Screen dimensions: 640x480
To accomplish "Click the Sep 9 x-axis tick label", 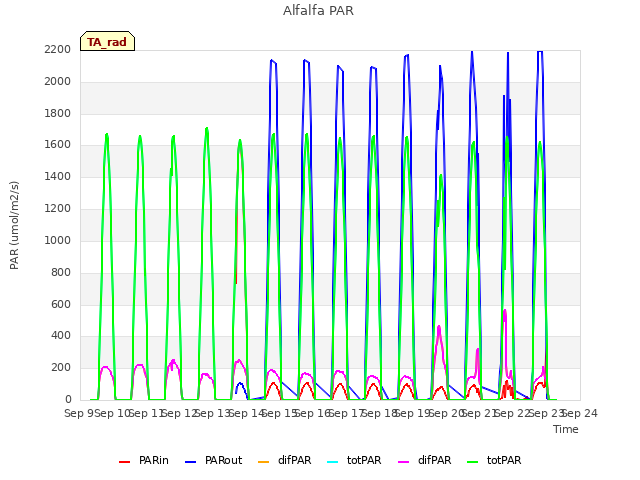I will pos(80,413).
